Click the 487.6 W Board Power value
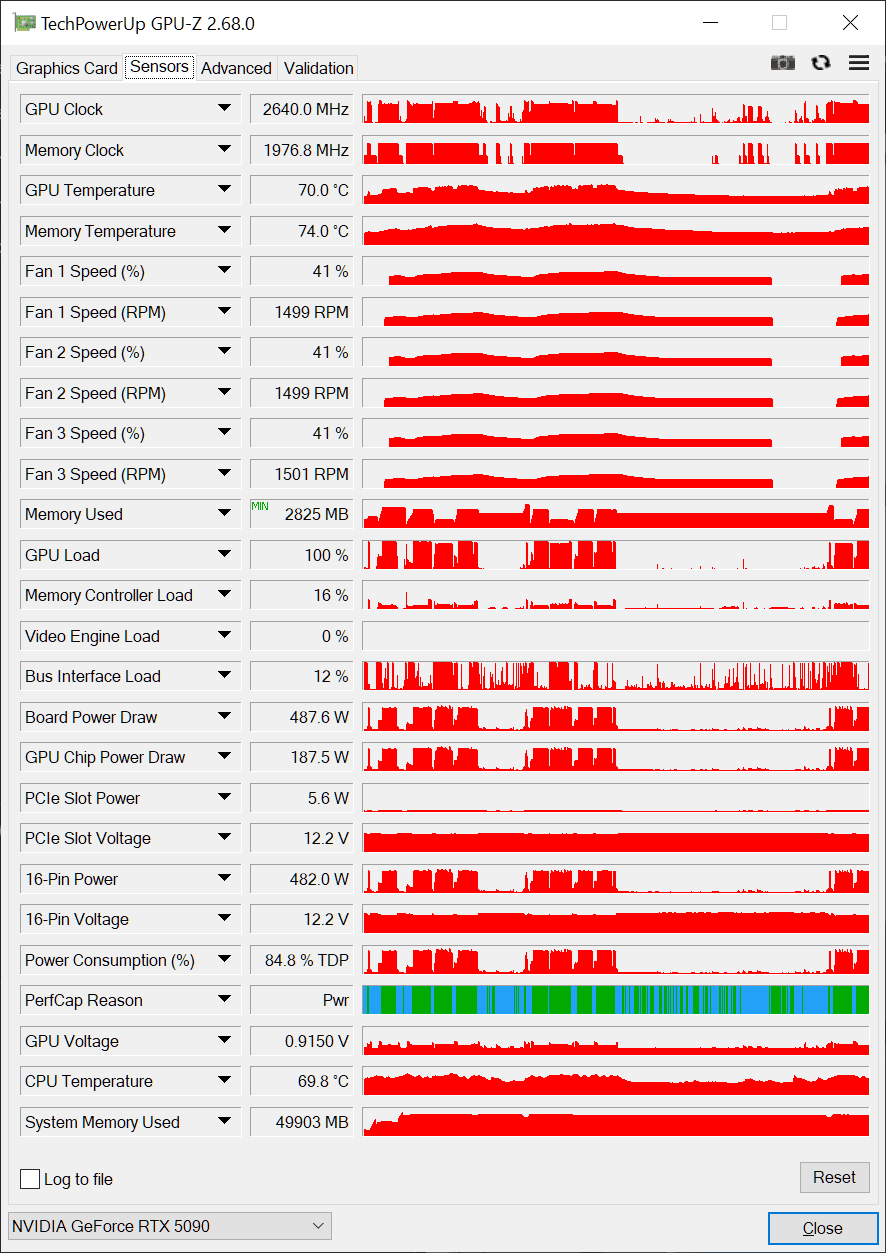Viewport: 886px width, 1253px height. point(302,717)
